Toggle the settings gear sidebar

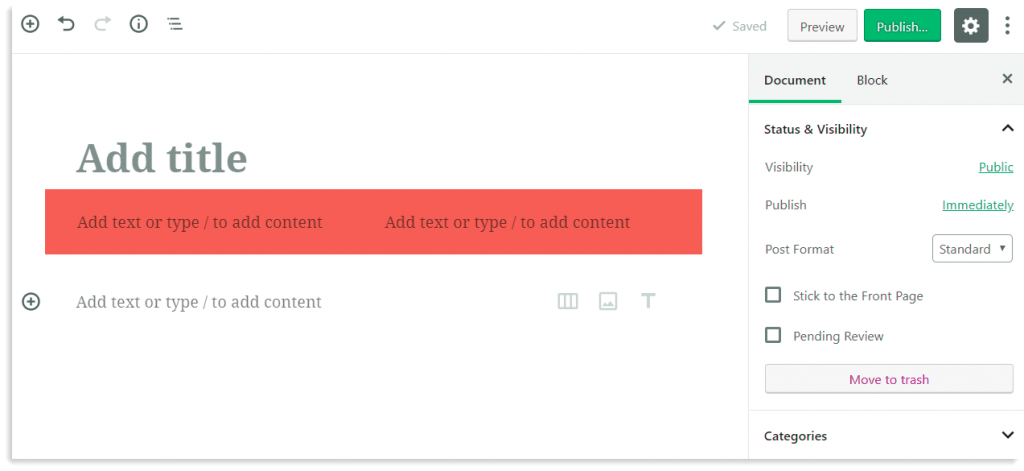[x=971, y=26]
